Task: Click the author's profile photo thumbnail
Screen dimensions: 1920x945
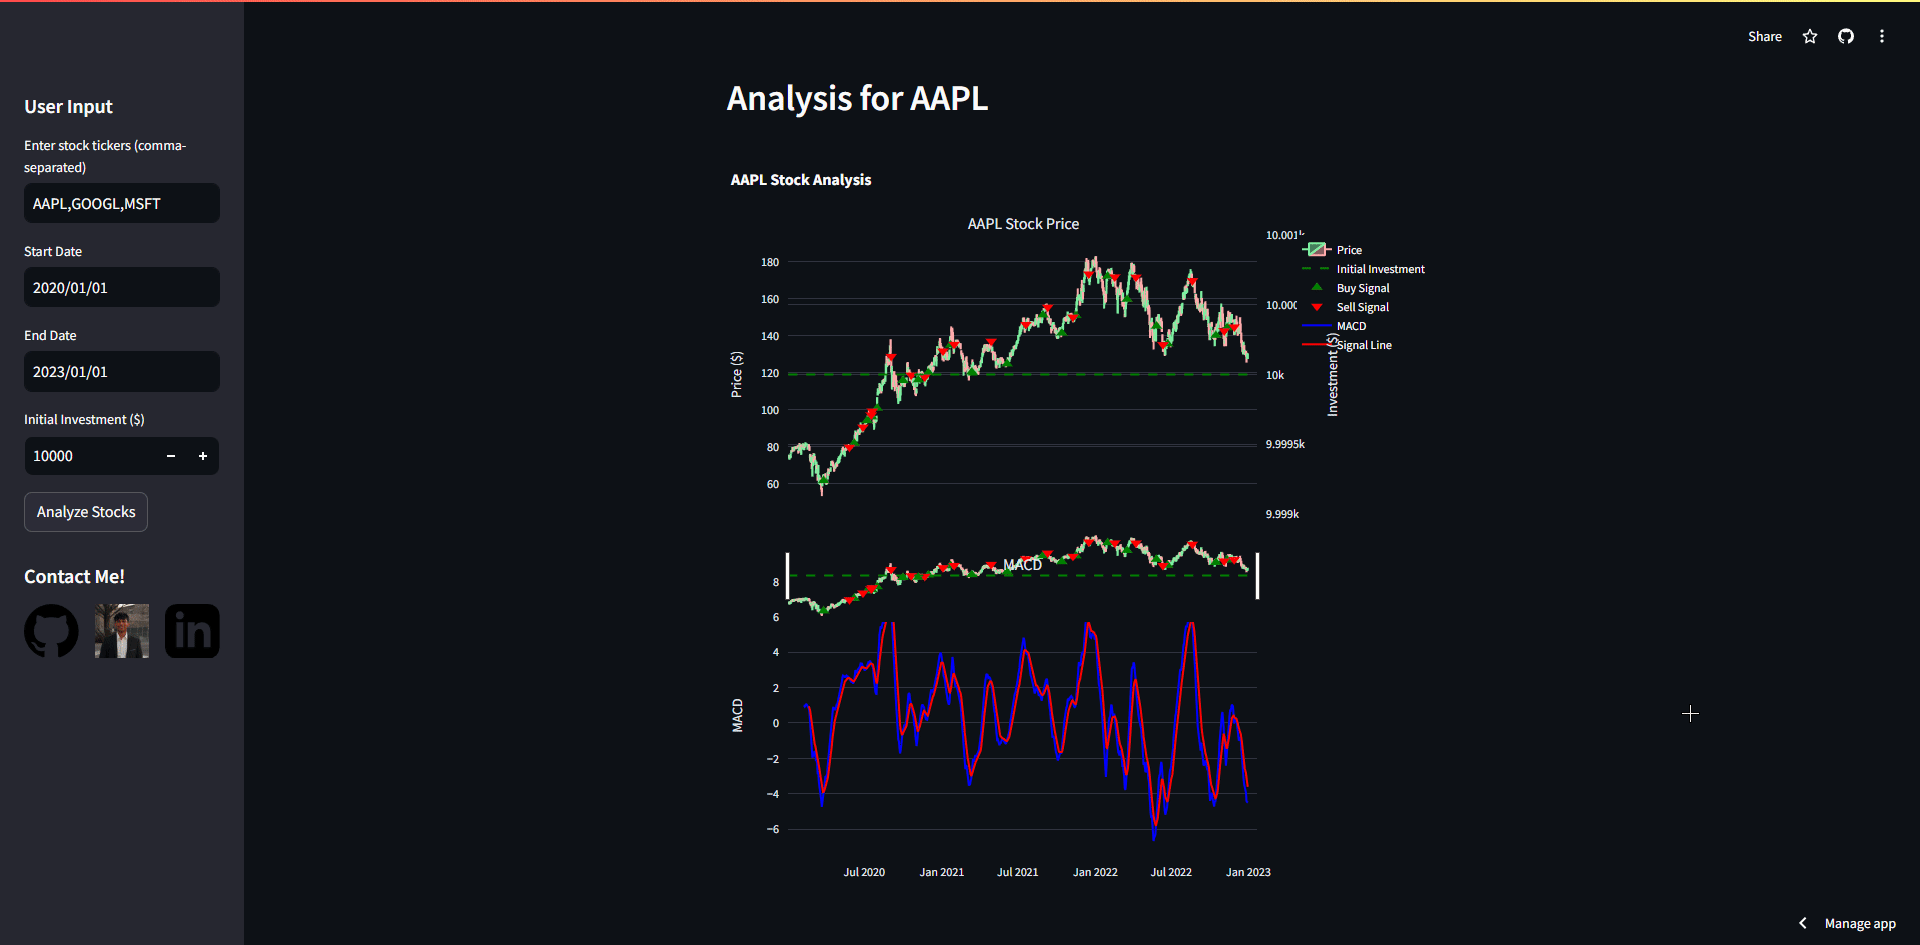Action: coord(121,631)
